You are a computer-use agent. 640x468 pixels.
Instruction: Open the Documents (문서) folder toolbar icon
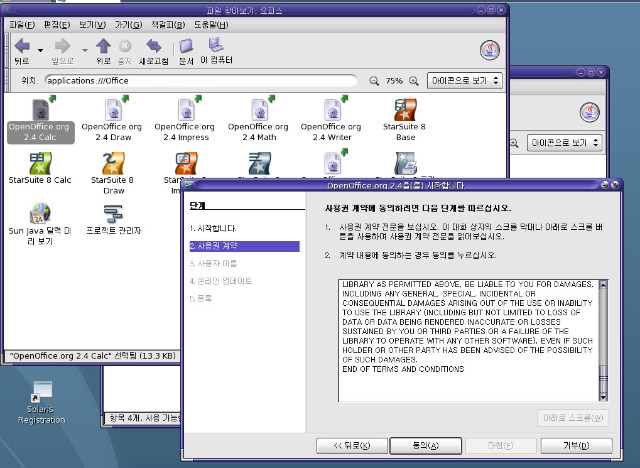coord(186,46)
